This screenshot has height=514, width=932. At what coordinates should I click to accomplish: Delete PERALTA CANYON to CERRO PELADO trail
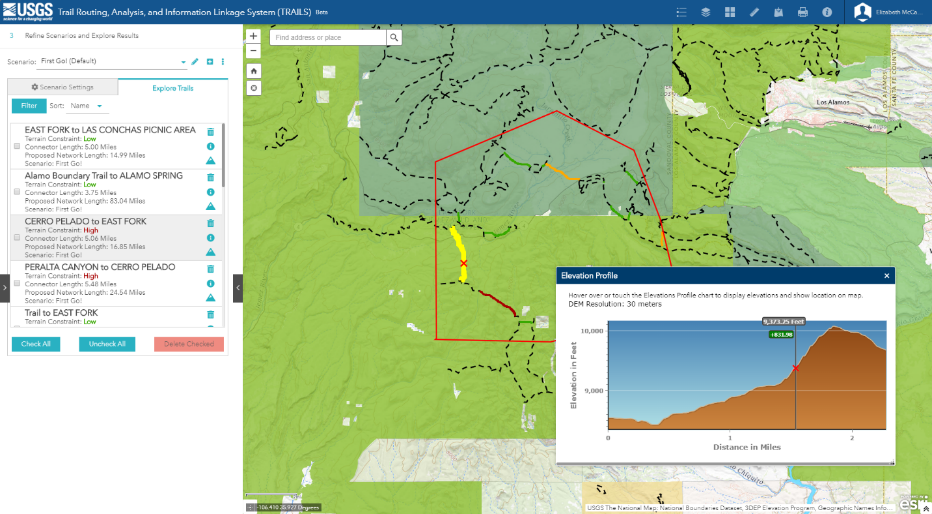pyautogui.click(x=210, y=269)
